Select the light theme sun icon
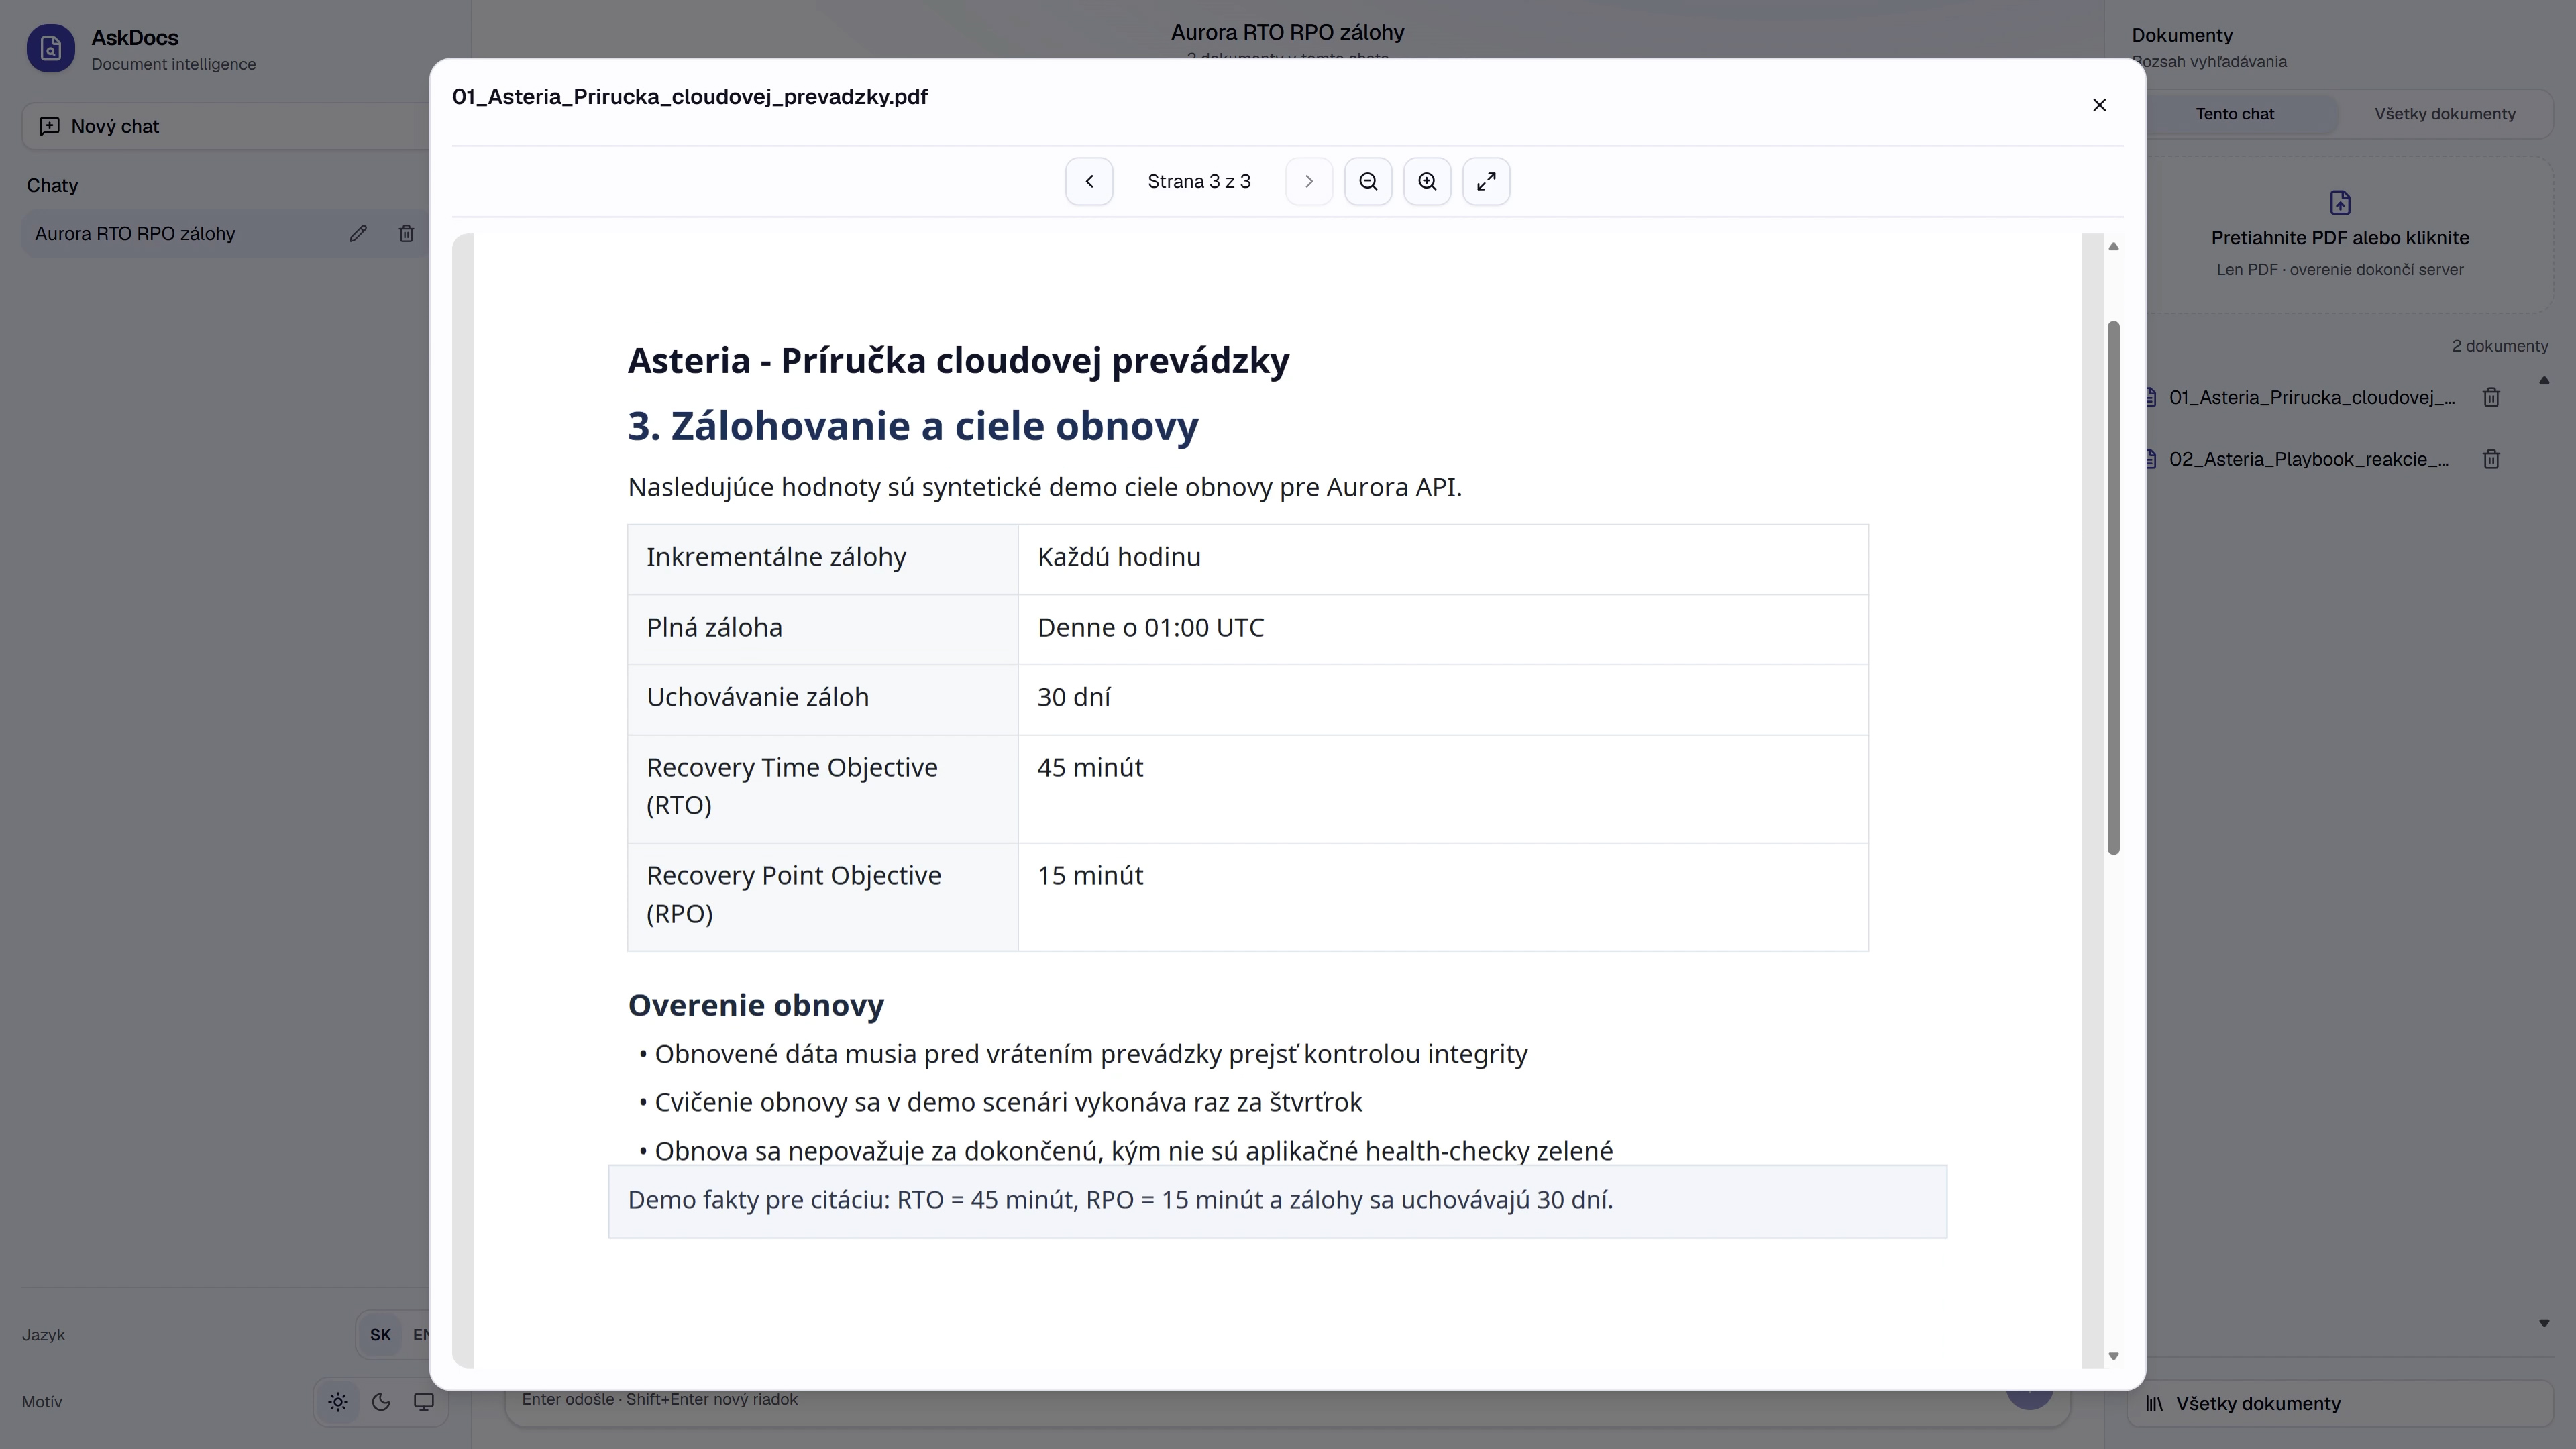This screenshot has width=2576, height=1449. (x=338, y=1402)
